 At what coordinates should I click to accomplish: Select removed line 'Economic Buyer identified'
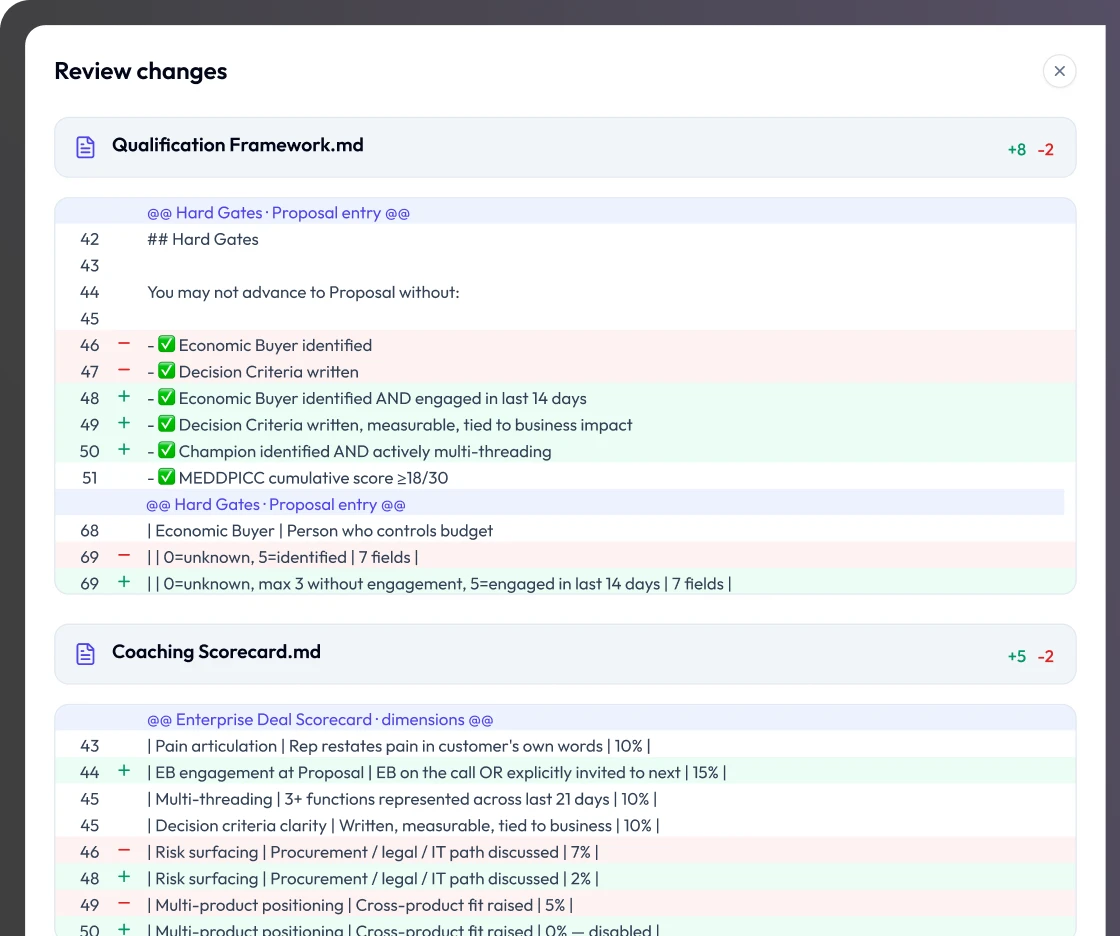point(565,345)
